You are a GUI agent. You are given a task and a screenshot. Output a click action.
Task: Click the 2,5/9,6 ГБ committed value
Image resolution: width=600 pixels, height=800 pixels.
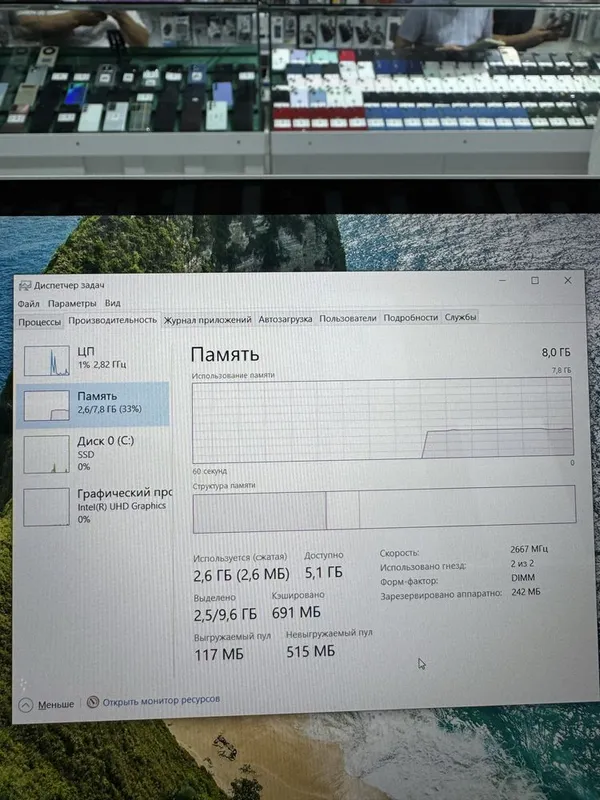point(225,615)
